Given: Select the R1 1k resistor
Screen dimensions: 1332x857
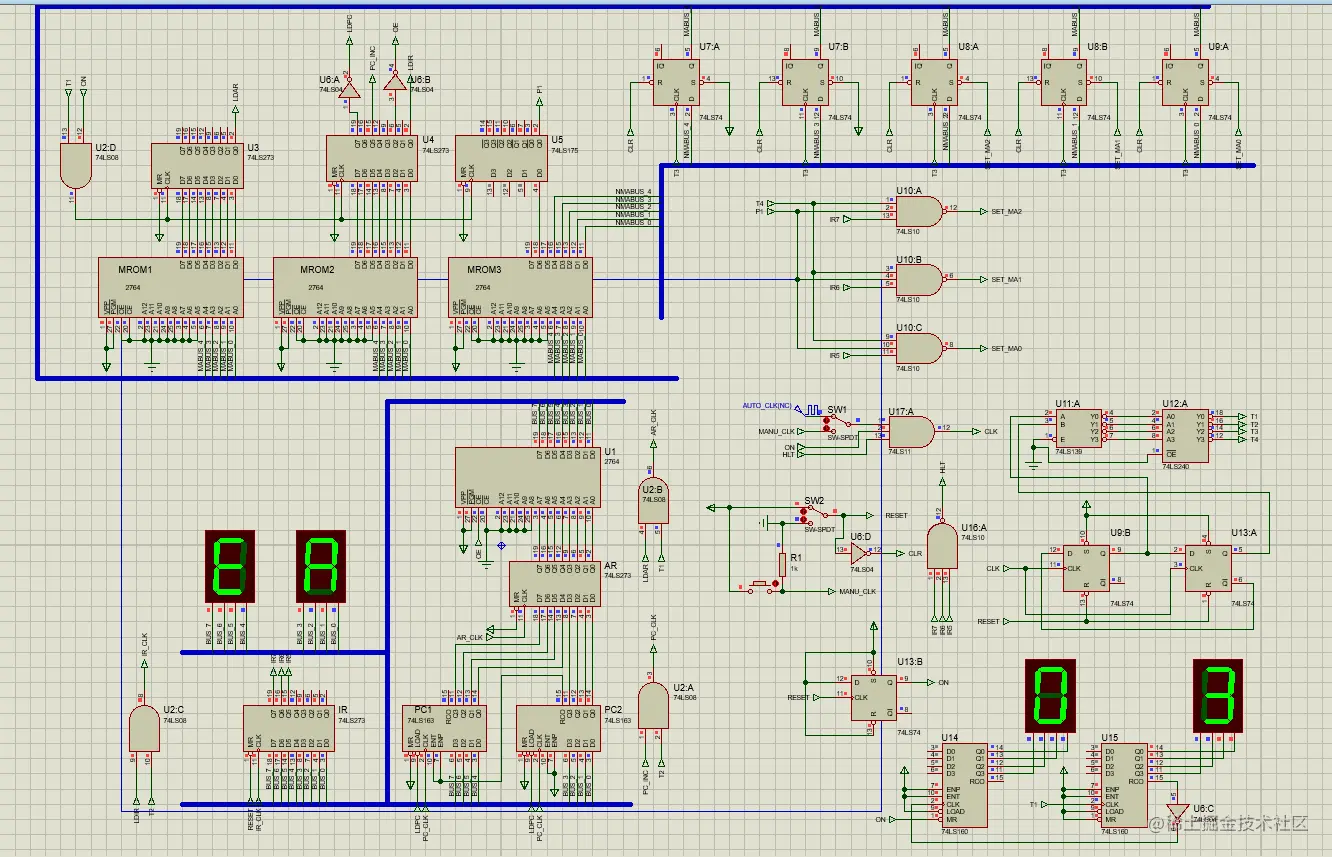Looking at the screenshot, I should tap(782, 564).
